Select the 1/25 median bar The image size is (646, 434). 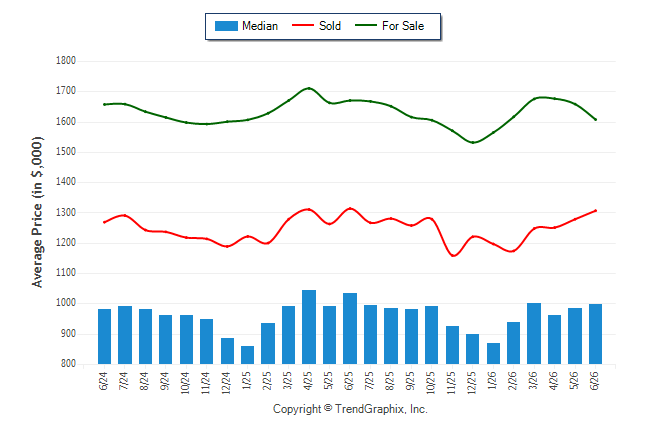(x=247, y=355)
